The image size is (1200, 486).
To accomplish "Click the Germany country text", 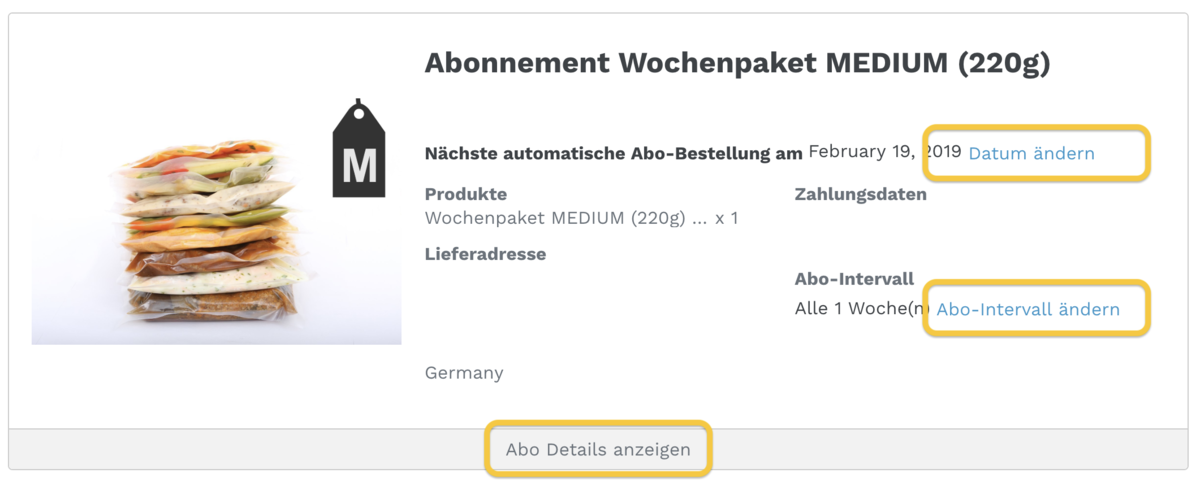I will pyautogui.click(x=464, y=373).
